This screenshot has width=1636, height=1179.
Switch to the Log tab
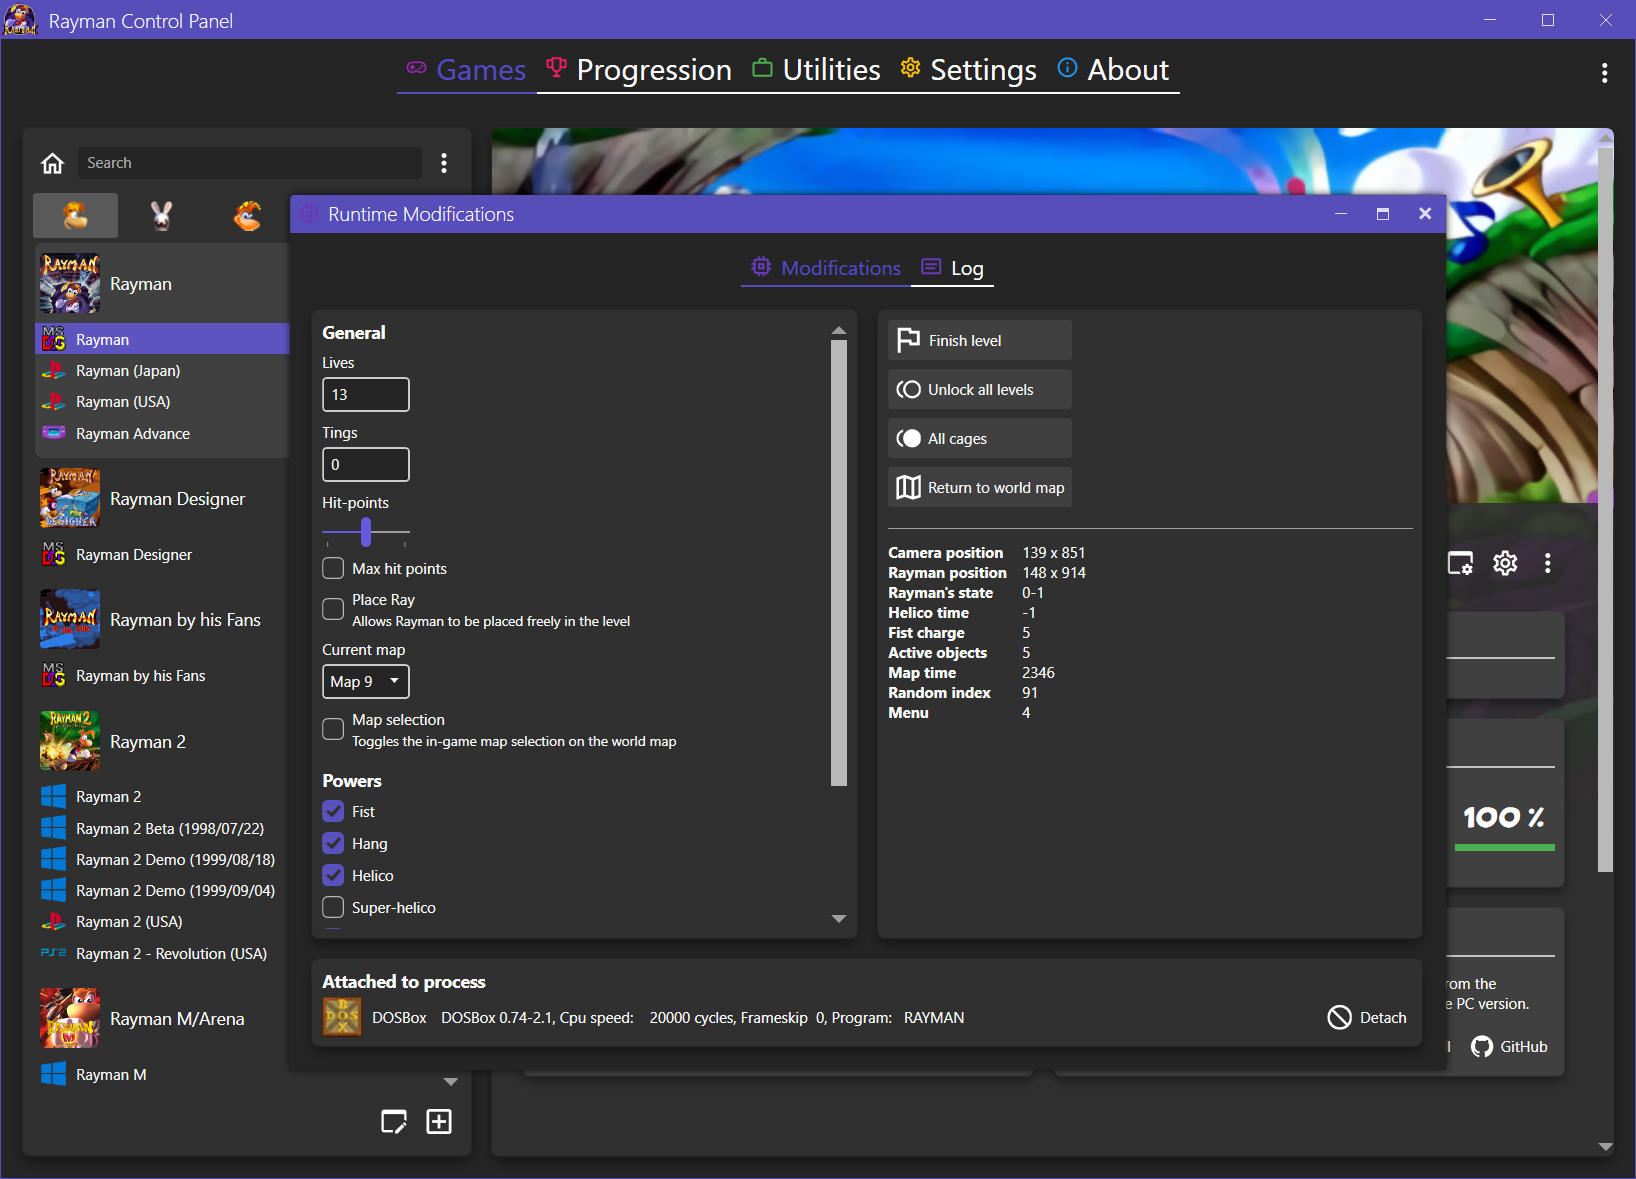(x=952, y=268)
